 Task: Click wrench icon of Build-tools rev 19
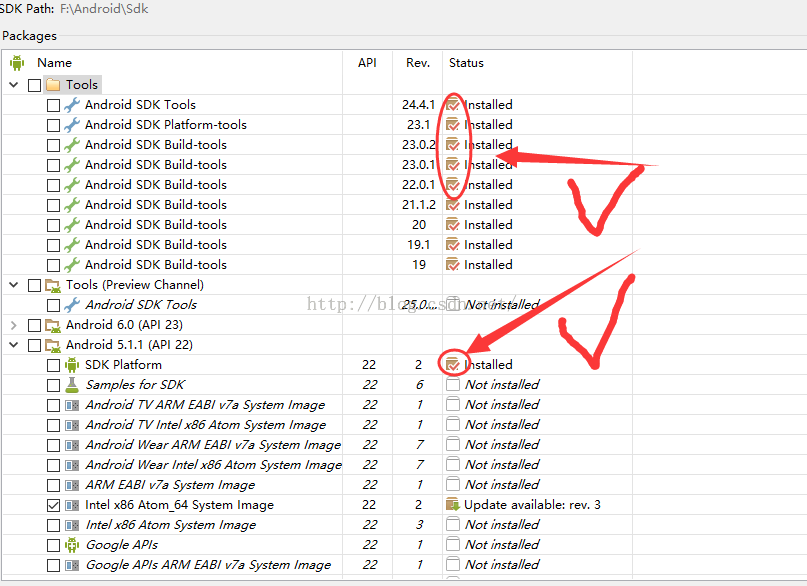[x=72, y=264]
